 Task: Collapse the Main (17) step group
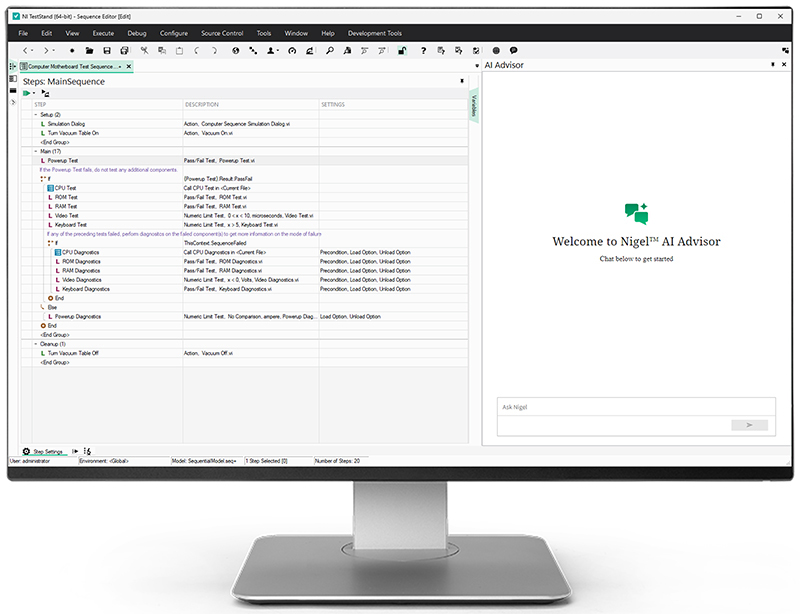point(36,151)
